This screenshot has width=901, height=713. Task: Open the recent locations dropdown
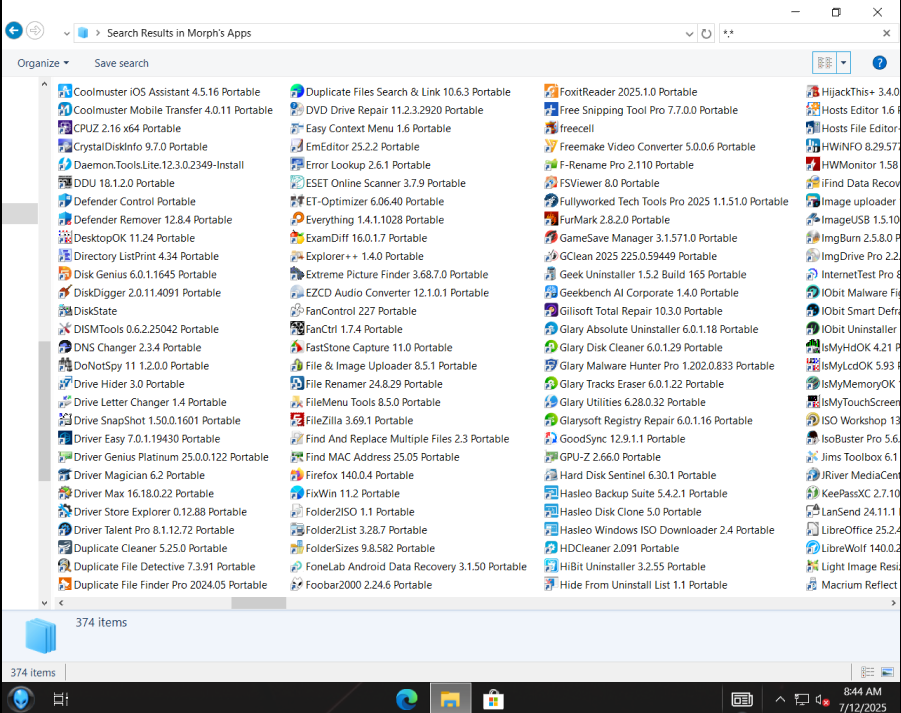coord(67,33)
